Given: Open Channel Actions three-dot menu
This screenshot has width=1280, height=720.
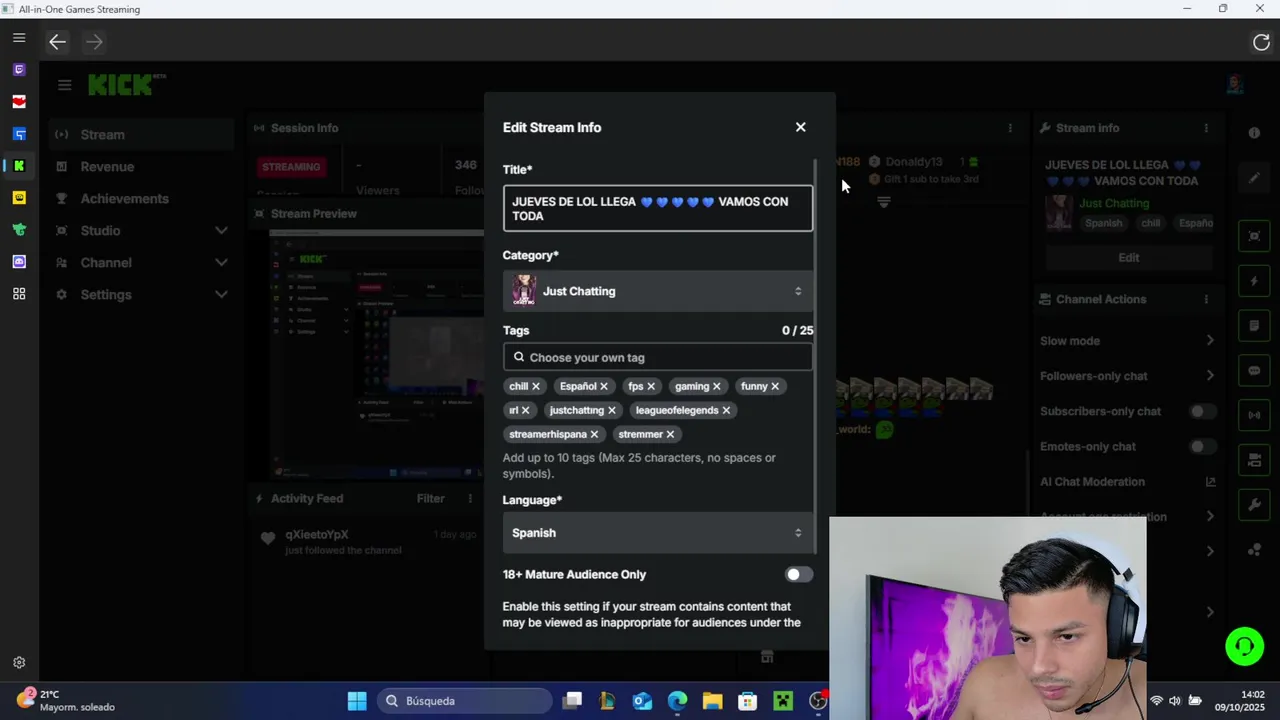Looking at the screenshot, I should (x=1206, y=299).
